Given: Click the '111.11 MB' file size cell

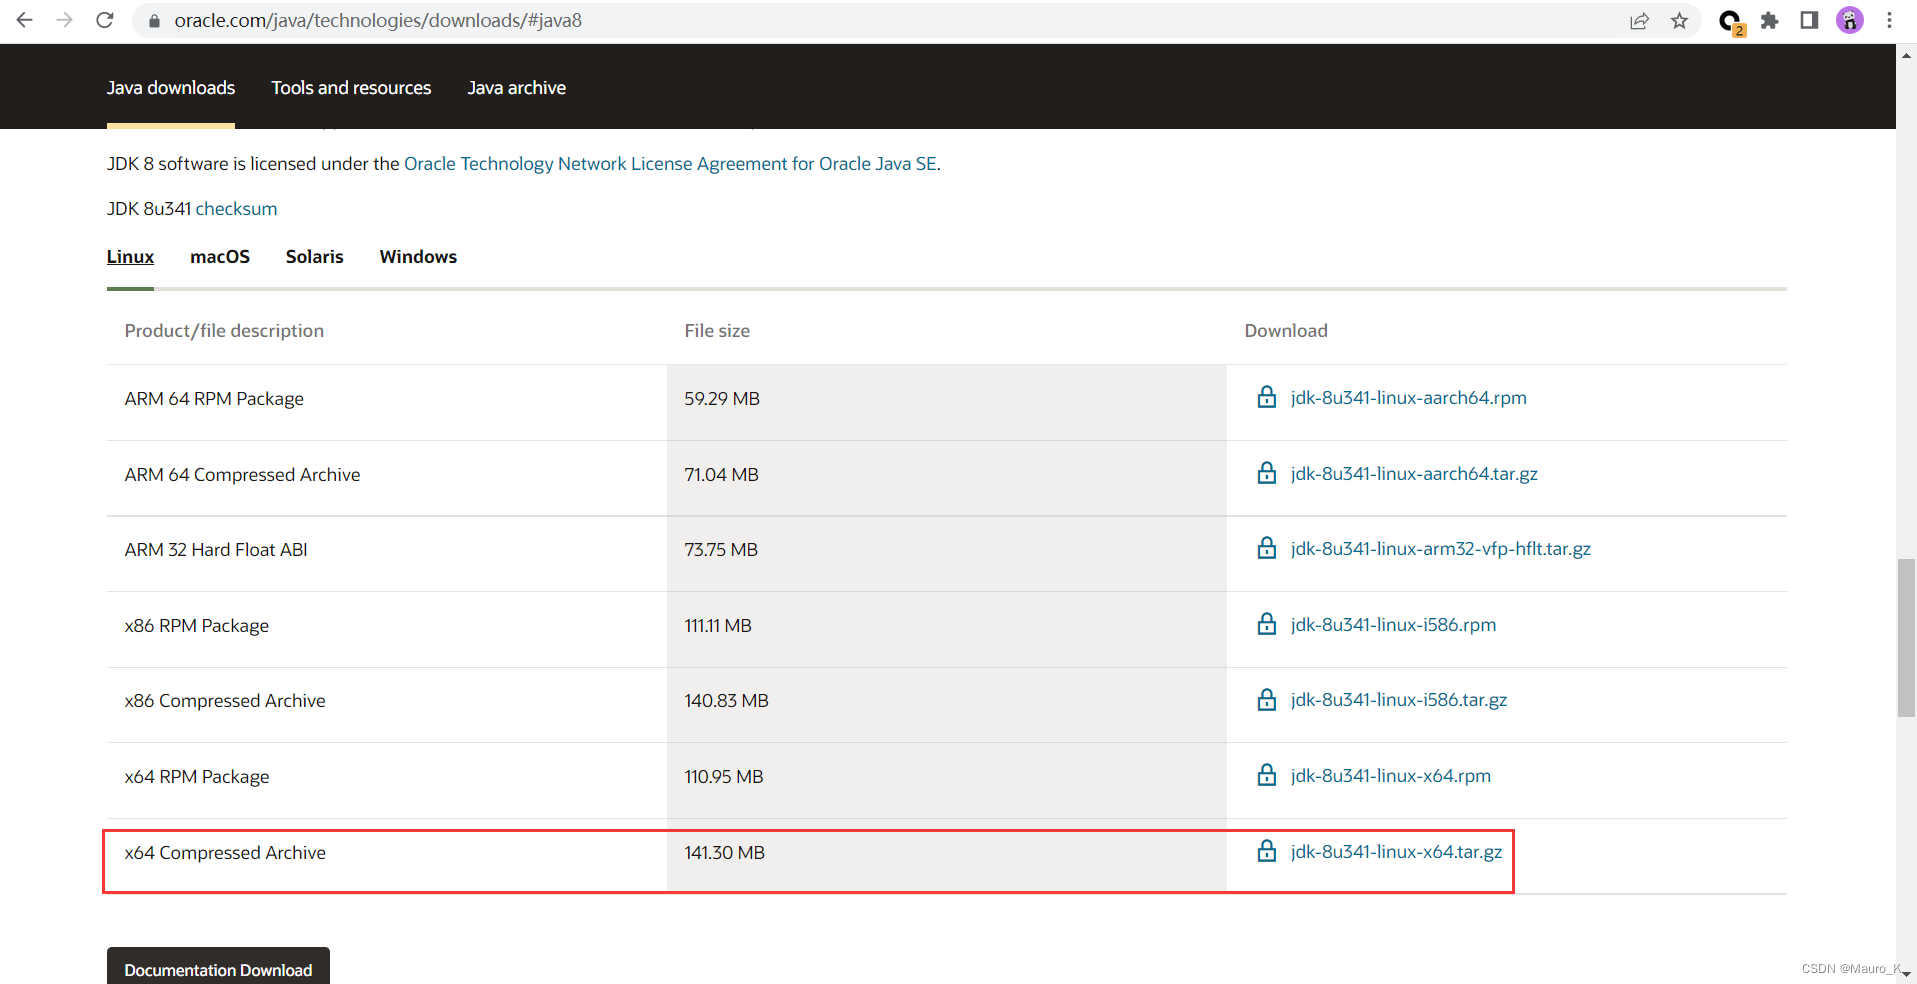Looking at the screenshot, I should 946,629.
